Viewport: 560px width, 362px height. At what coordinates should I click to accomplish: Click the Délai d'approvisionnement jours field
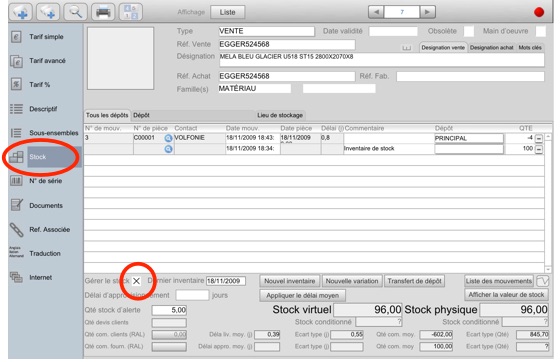192,295
